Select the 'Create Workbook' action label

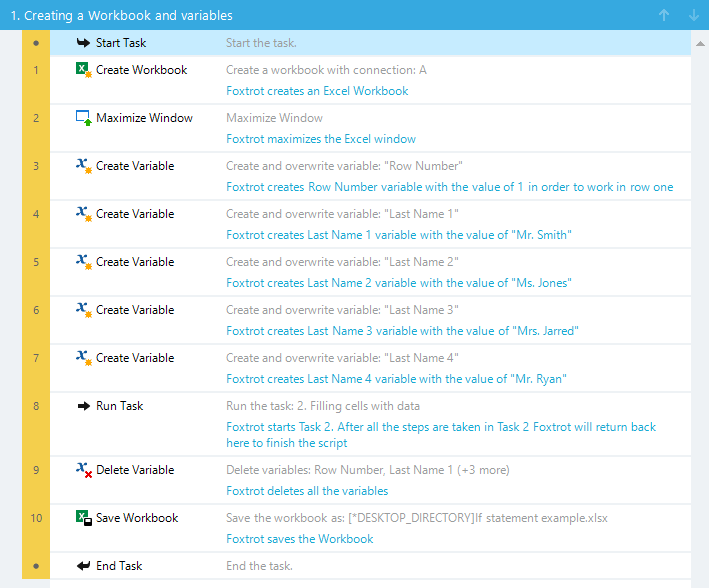tap(142, 70)
